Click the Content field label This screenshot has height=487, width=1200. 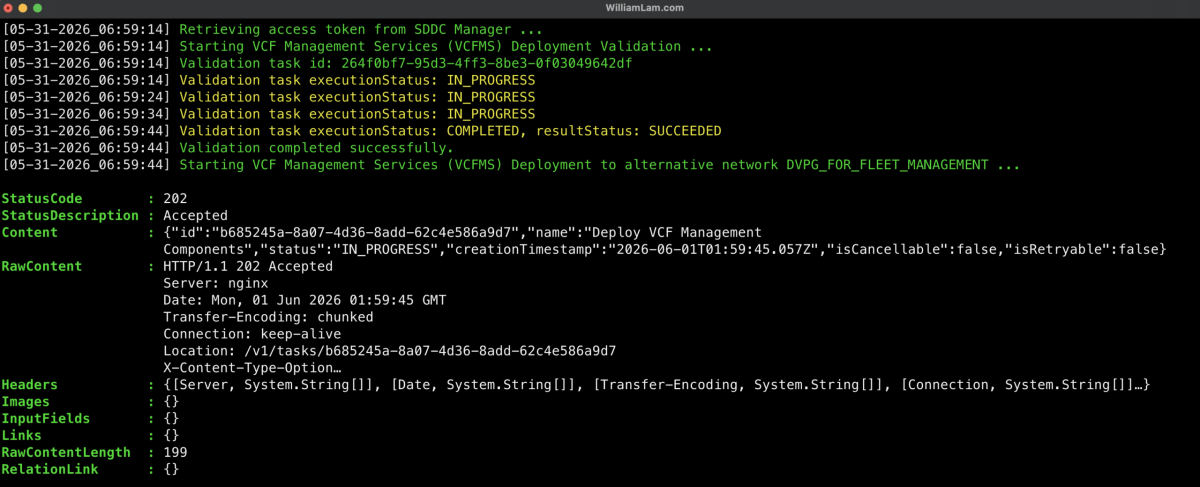pos(30,232)
